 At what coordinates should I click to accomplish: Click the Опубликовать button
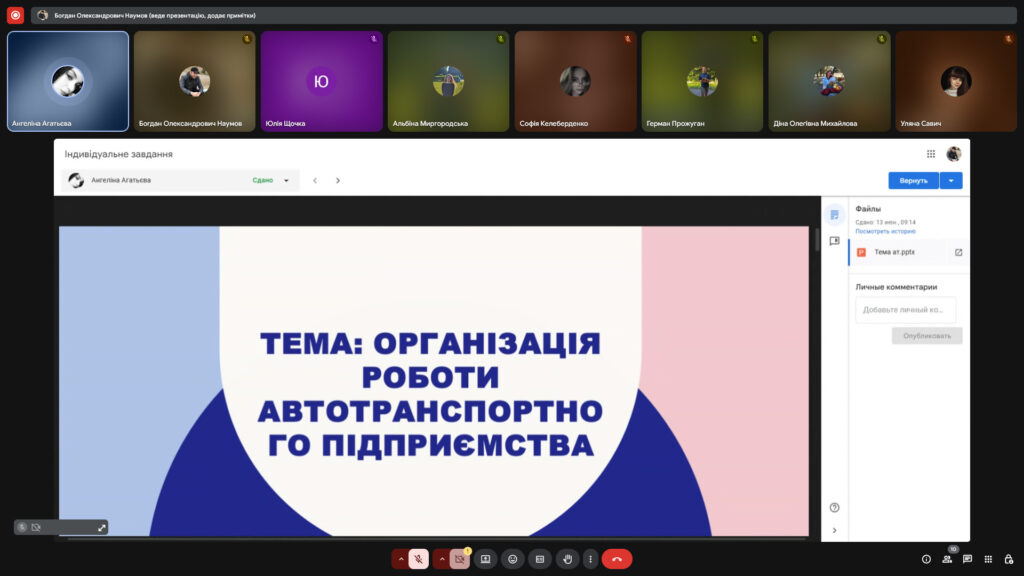tap(927, 336)
